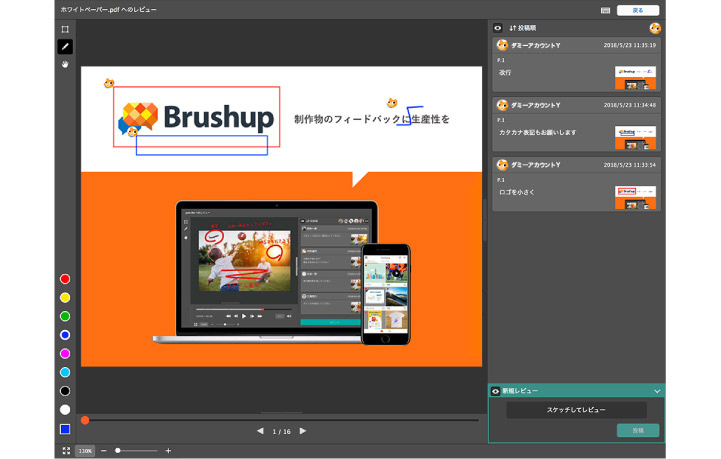Toggle comment visibility eye in header
This screenshot has width=721, height=459.
[498, 28]
